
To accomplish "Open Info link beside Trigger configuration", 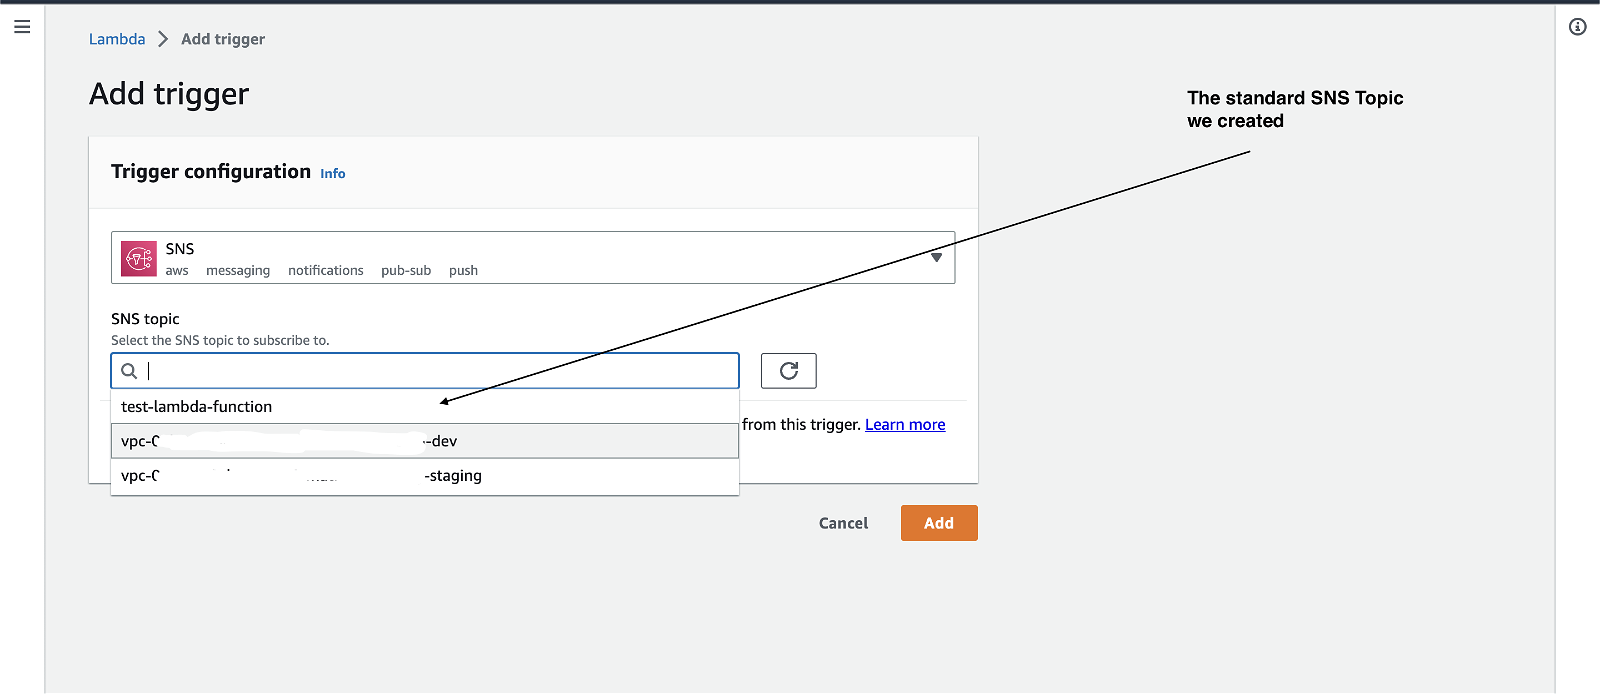I will coord(333,174).
